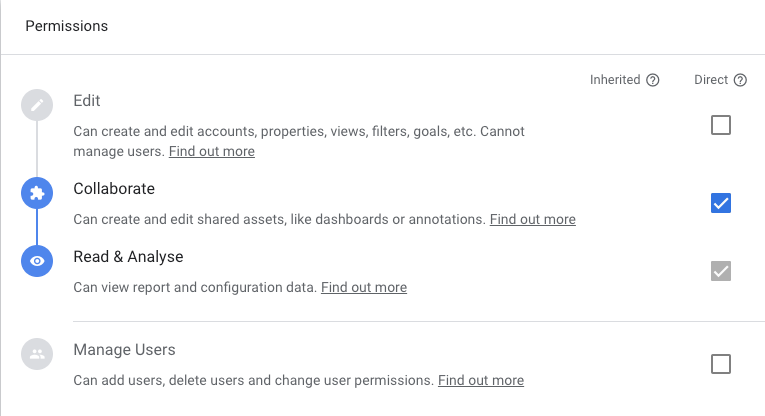Click the Collaborate puzzle piece icon
Image resolution: width=765 pixels, height=416 pixels.
click(x=37, y=192)
